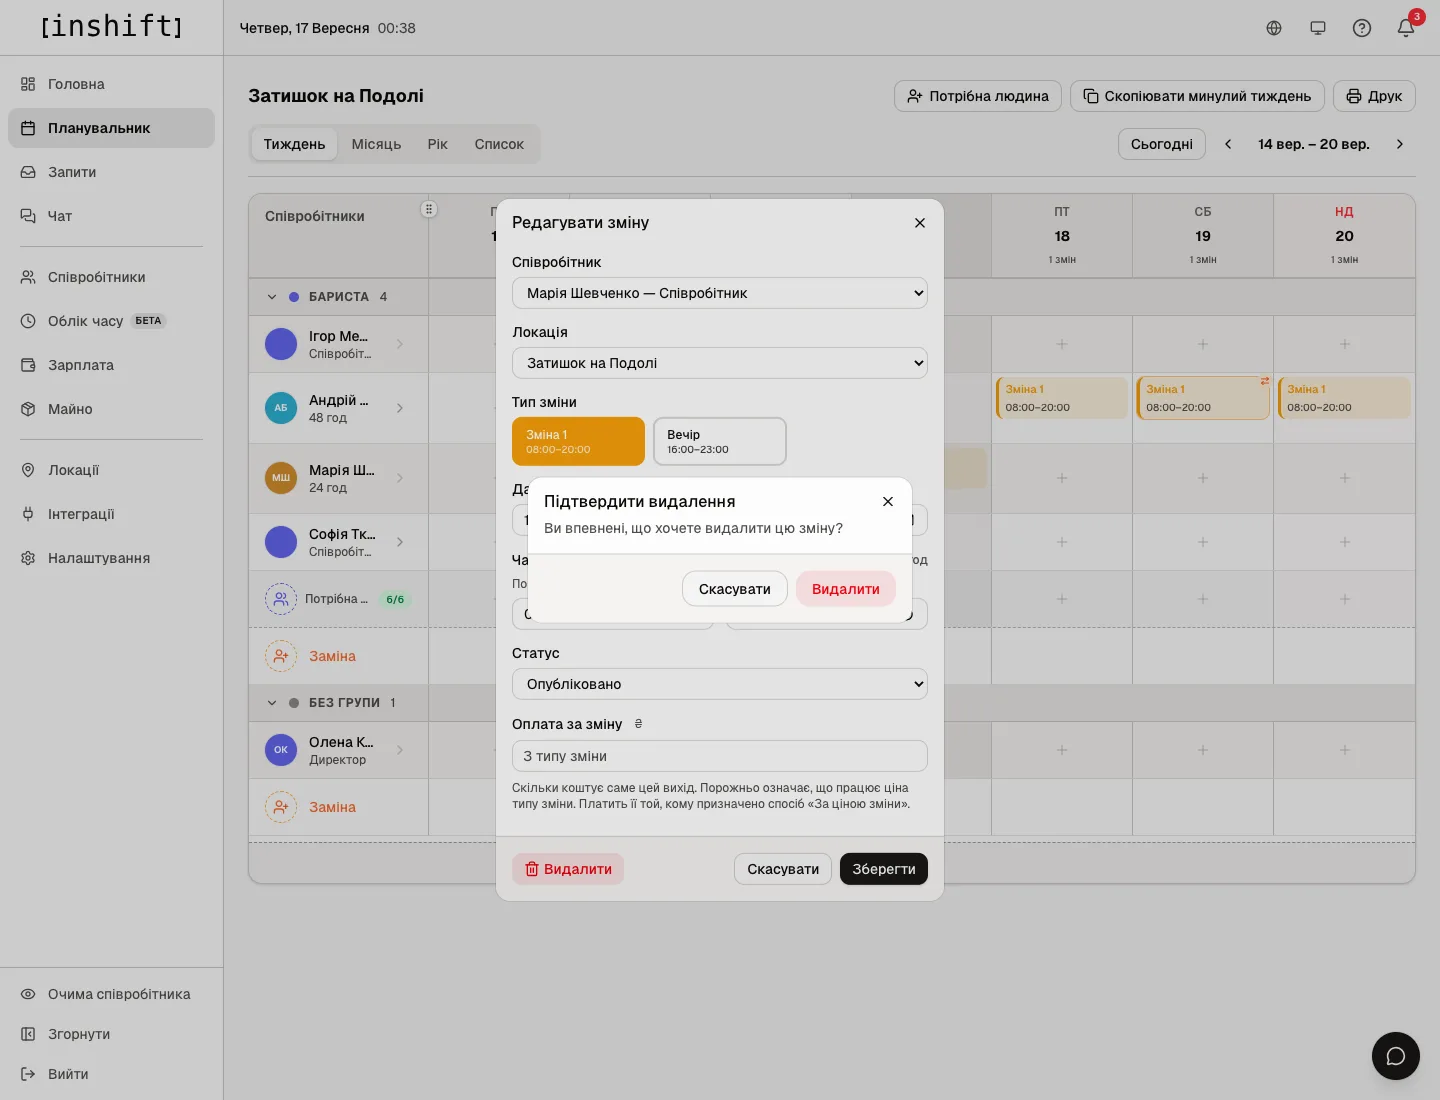The width and height of the screenshot is (1440, 1100).
Task: Click Скасувати next to Зберегти
Action: 783,869
